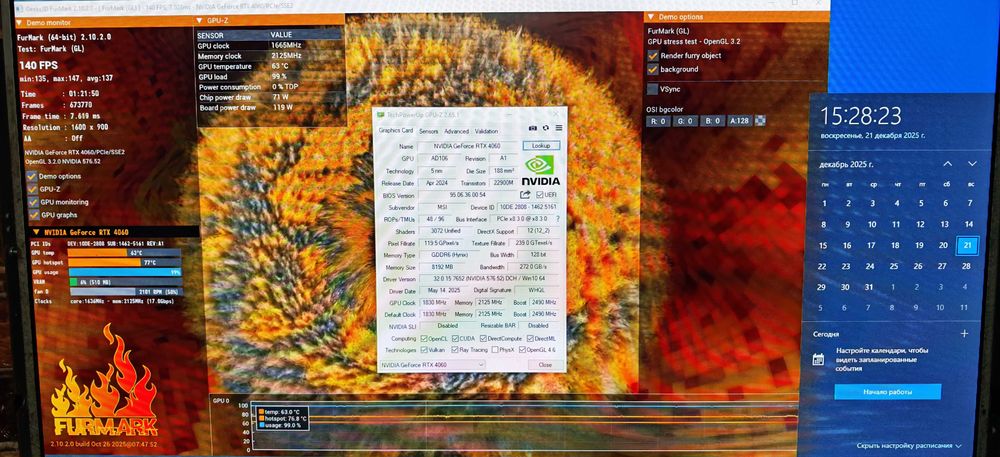The height and width of the screenshot is (457, 1000).
Task: Toggle the UEFI checkbox in GPU-Z
Action: [540, 194]
